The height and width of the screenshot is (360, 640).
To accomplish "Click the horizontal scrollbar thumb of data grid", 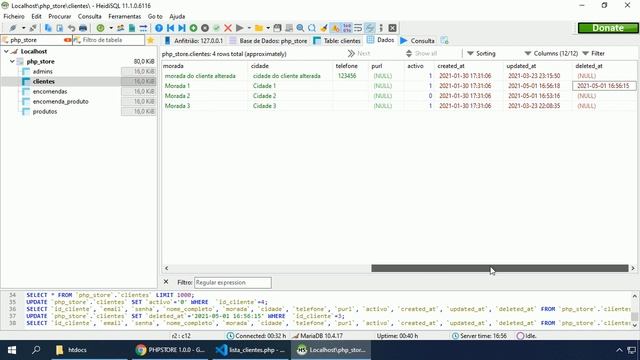I will pyautogui.click(x=500, y=268).
